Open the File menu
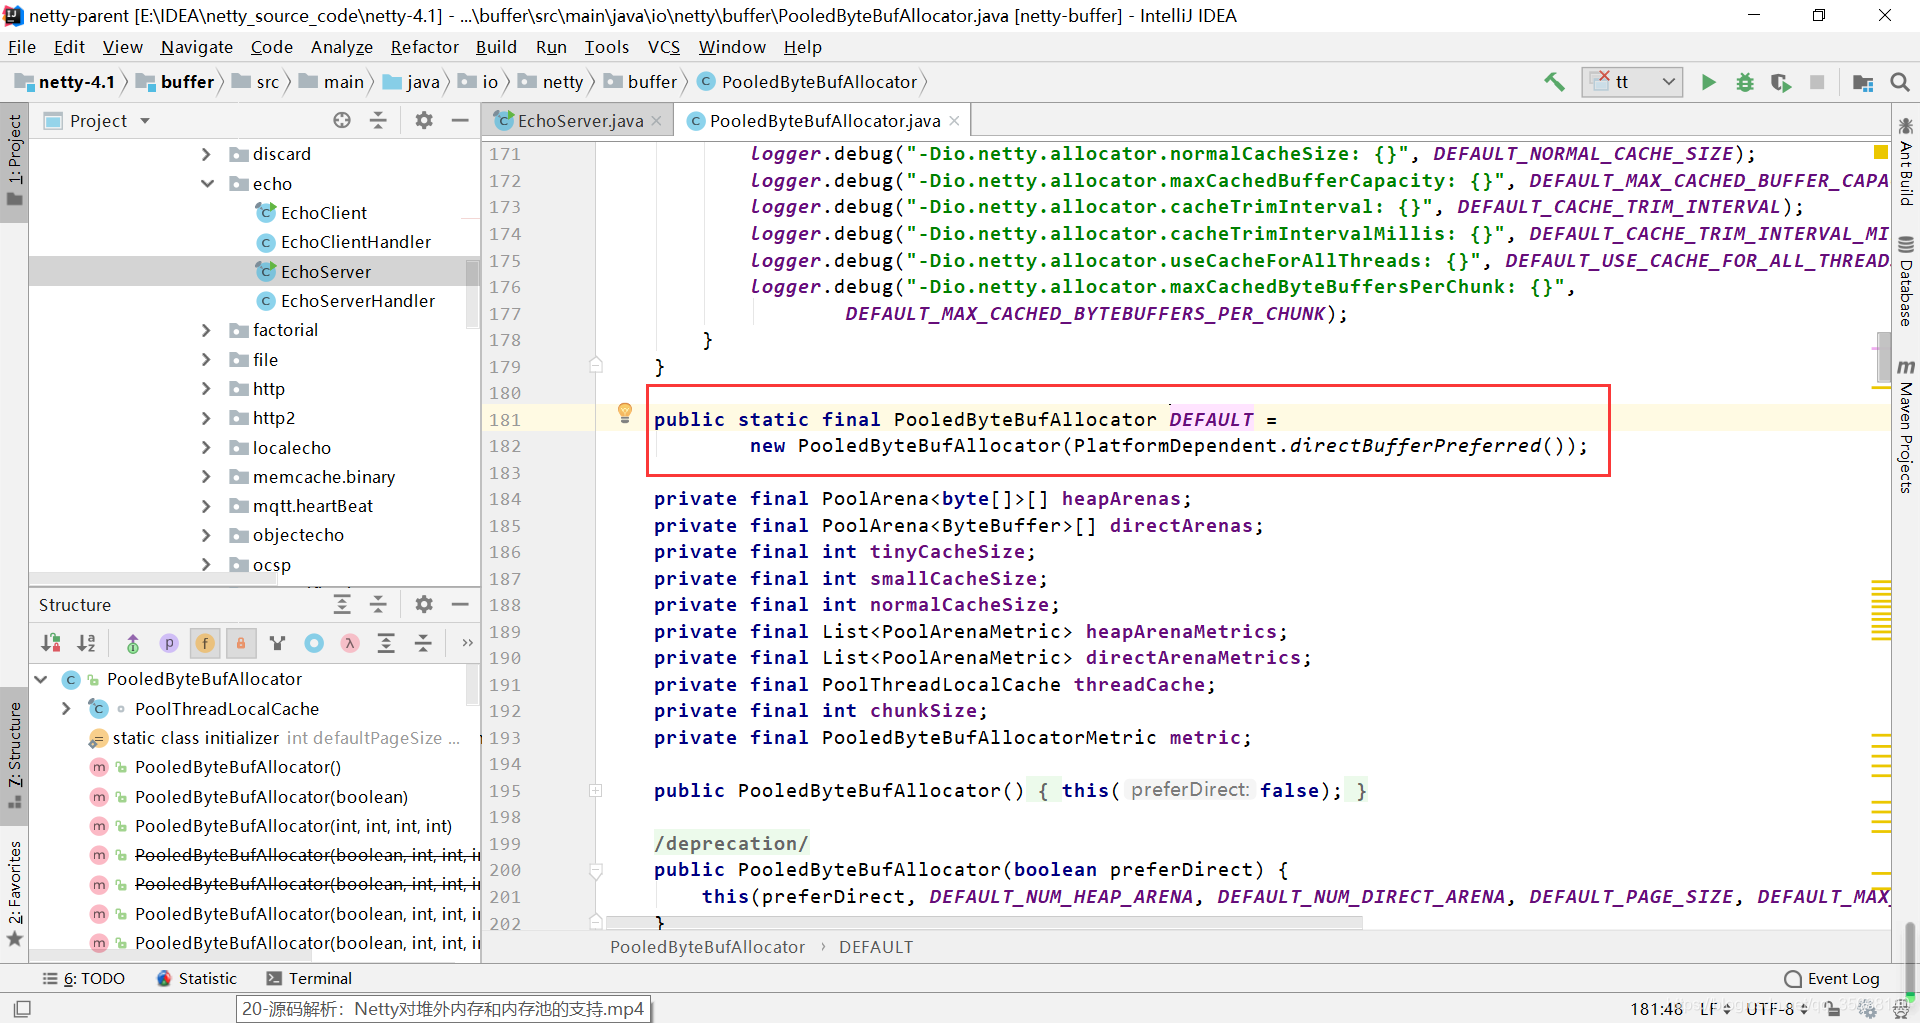 coord(22,47)
